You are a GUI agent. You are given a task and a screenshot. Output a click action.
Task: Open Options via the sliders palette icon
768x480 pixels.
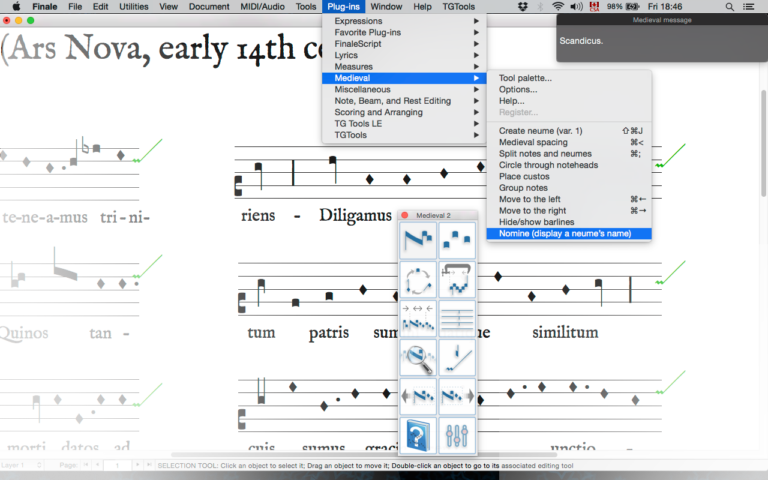point(456,436)
